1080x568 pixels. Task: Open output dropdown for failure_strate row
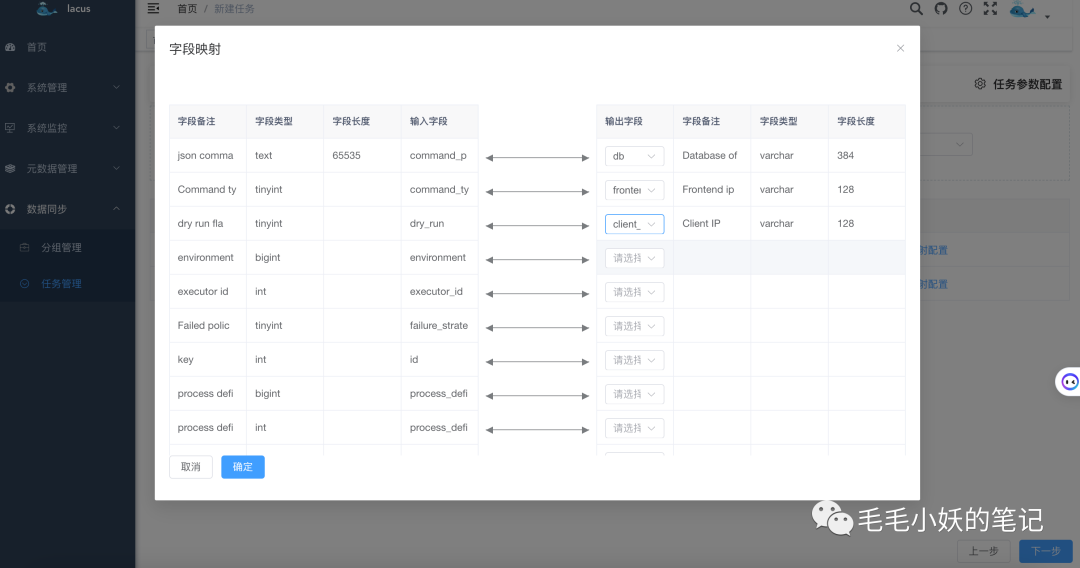(x=634, y=326)
